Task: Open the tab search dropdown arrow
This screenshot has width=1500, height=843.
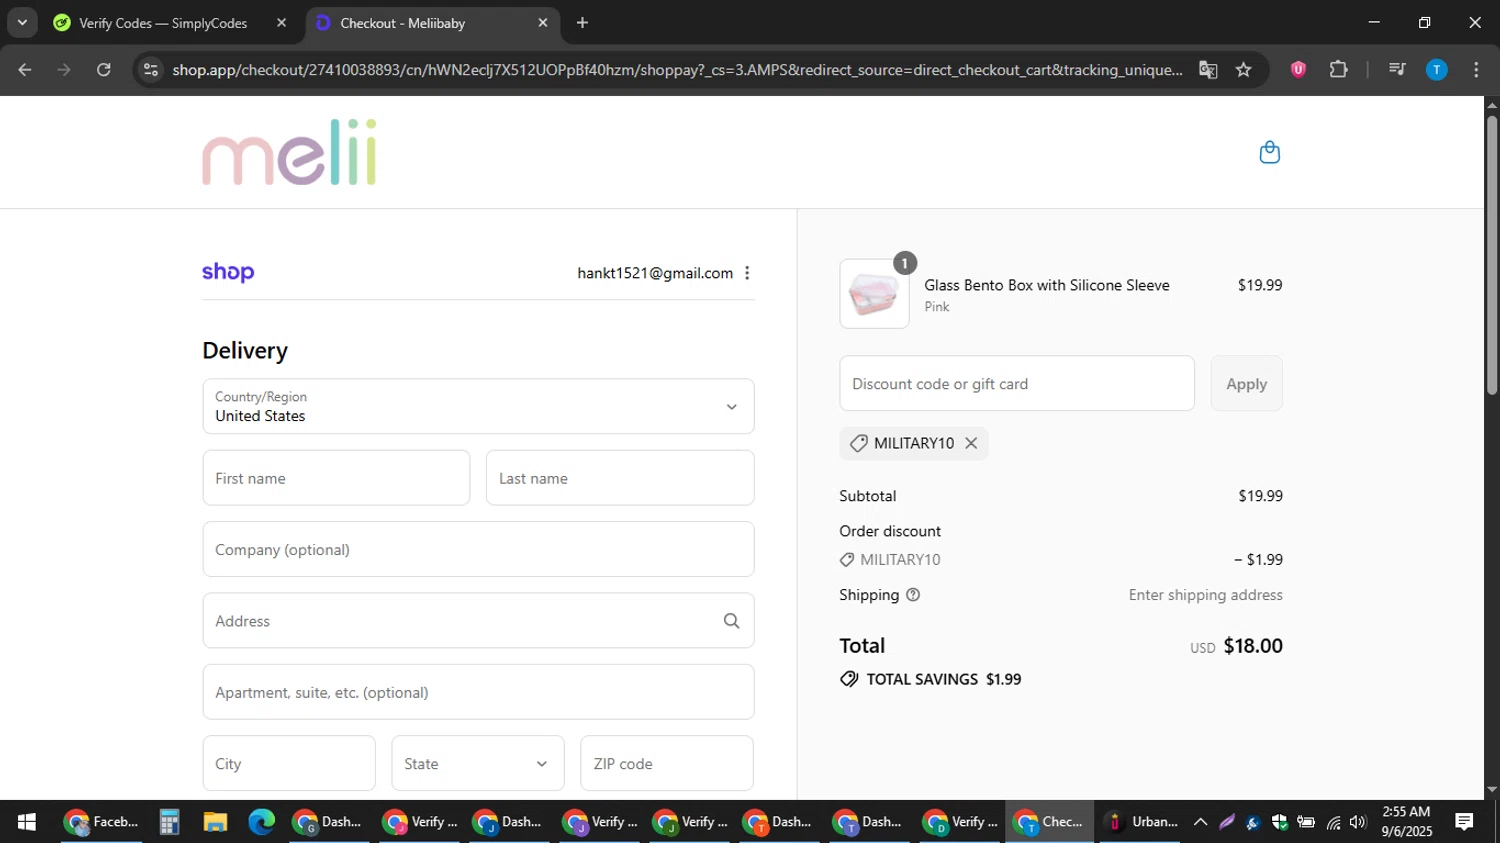Action: click(x=22, y=23)
